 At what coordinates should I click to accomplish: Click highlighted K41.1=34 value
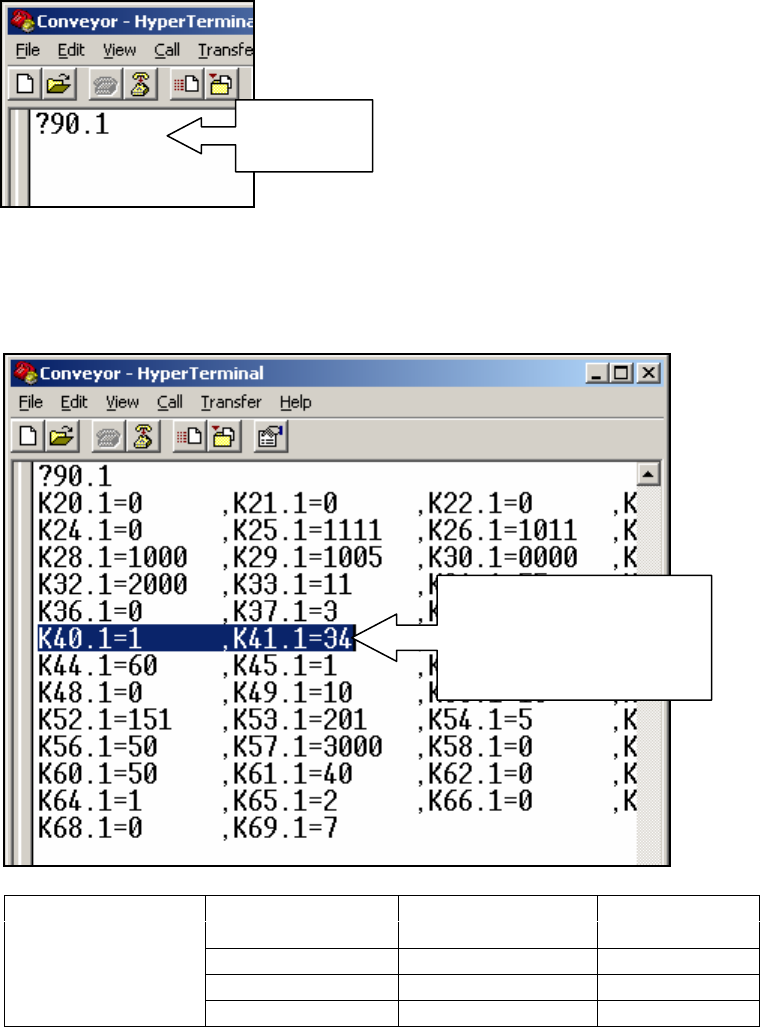click(293, 639)
